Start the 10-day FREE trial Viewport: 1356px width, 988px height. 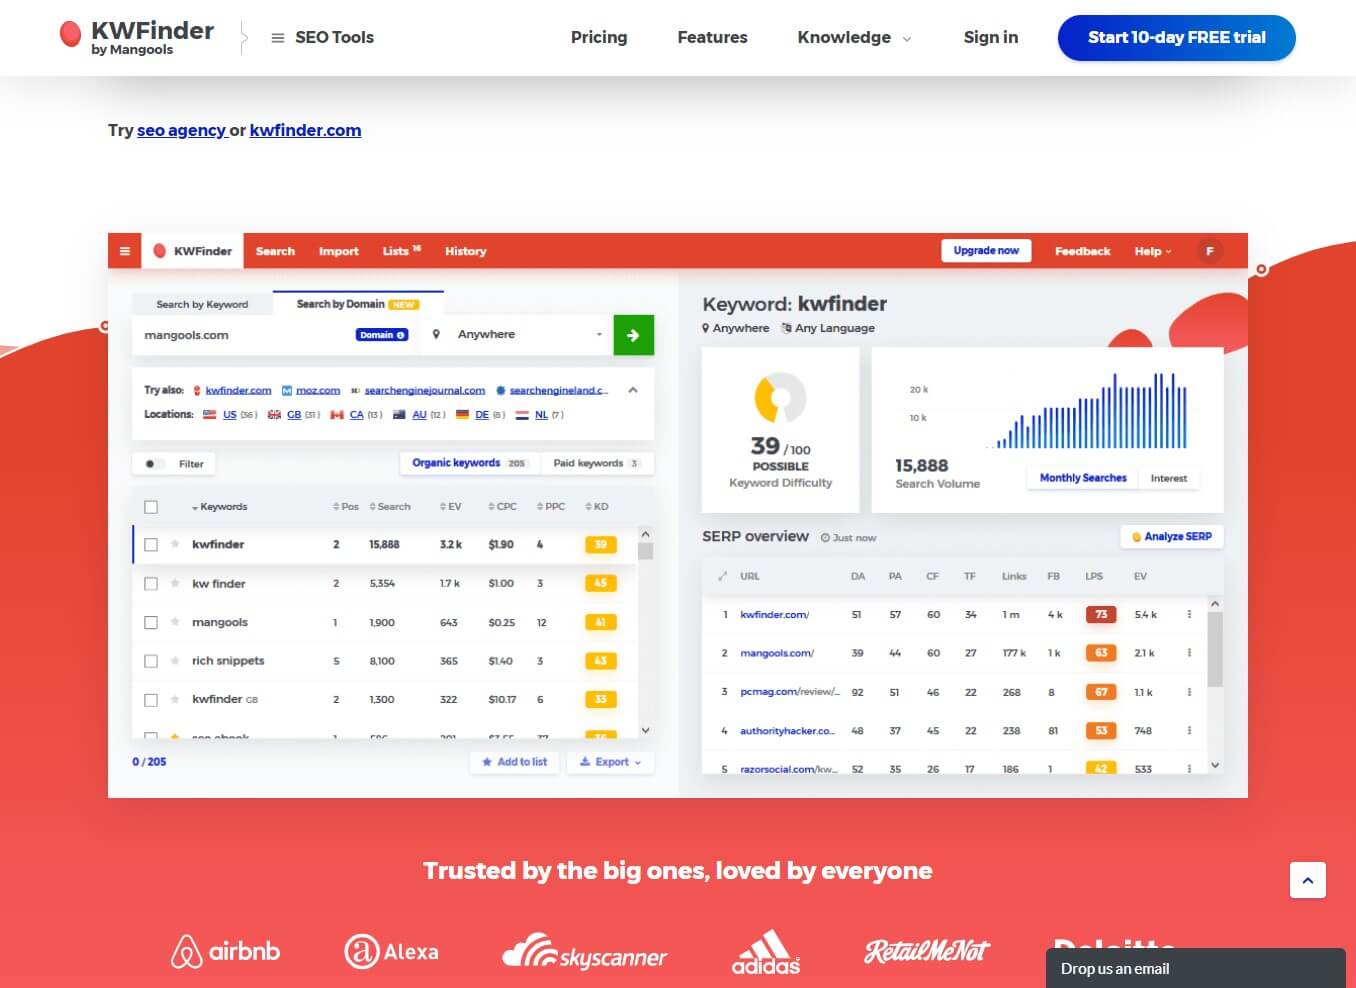[x=1176, y=38]
